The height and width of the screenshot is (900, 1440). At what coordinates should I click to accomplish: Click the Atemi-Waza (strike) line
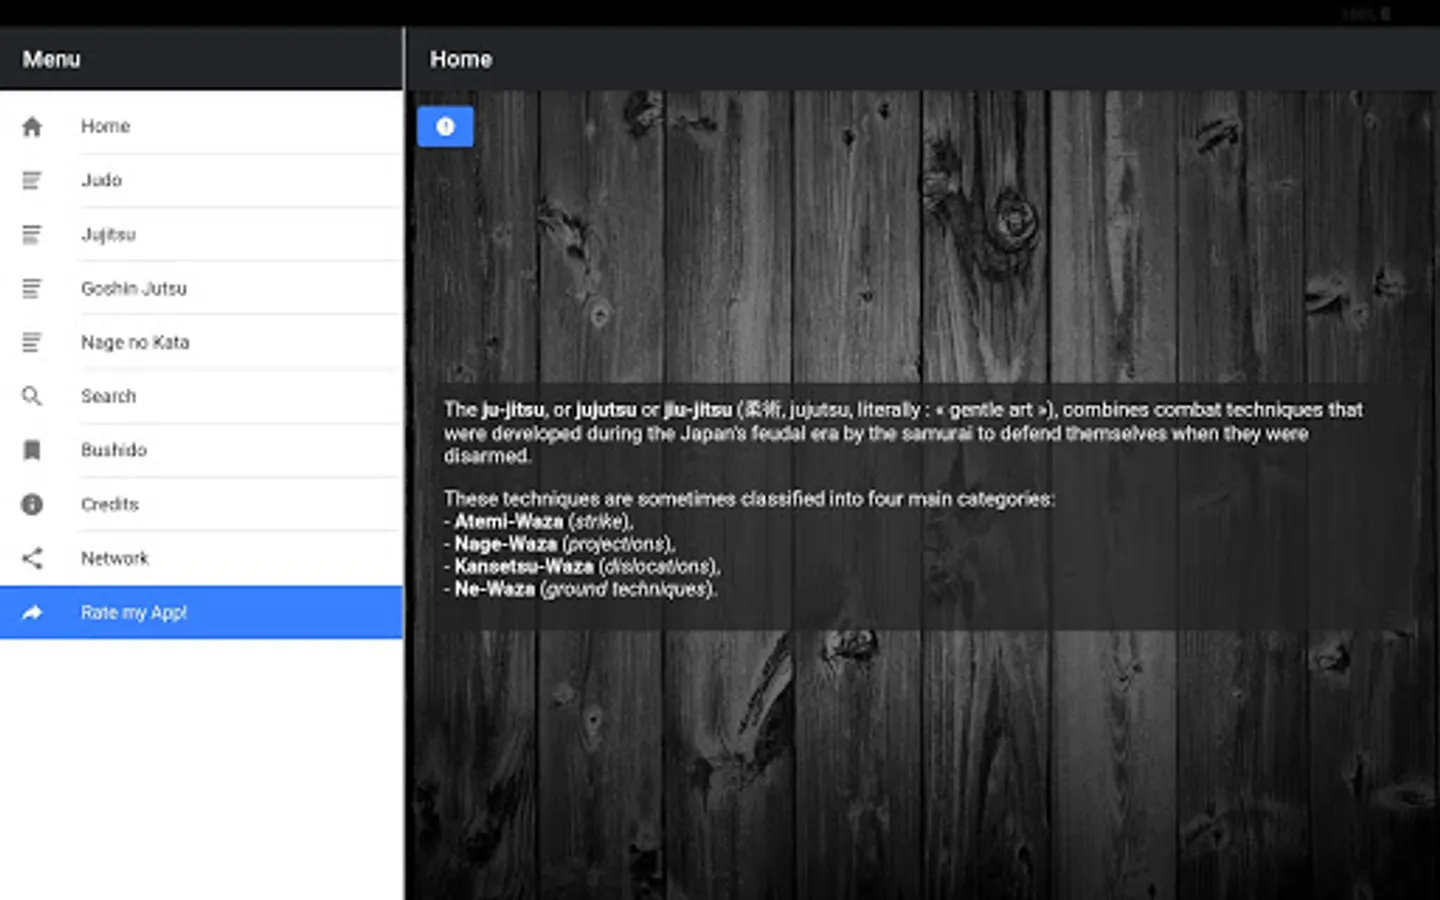click(x=539, y=521)
